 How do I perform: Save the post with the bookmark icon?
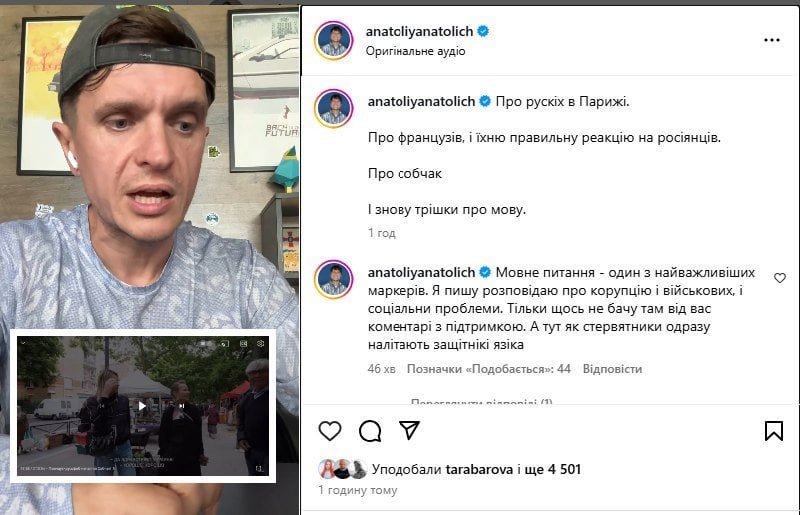click(773, 431)
